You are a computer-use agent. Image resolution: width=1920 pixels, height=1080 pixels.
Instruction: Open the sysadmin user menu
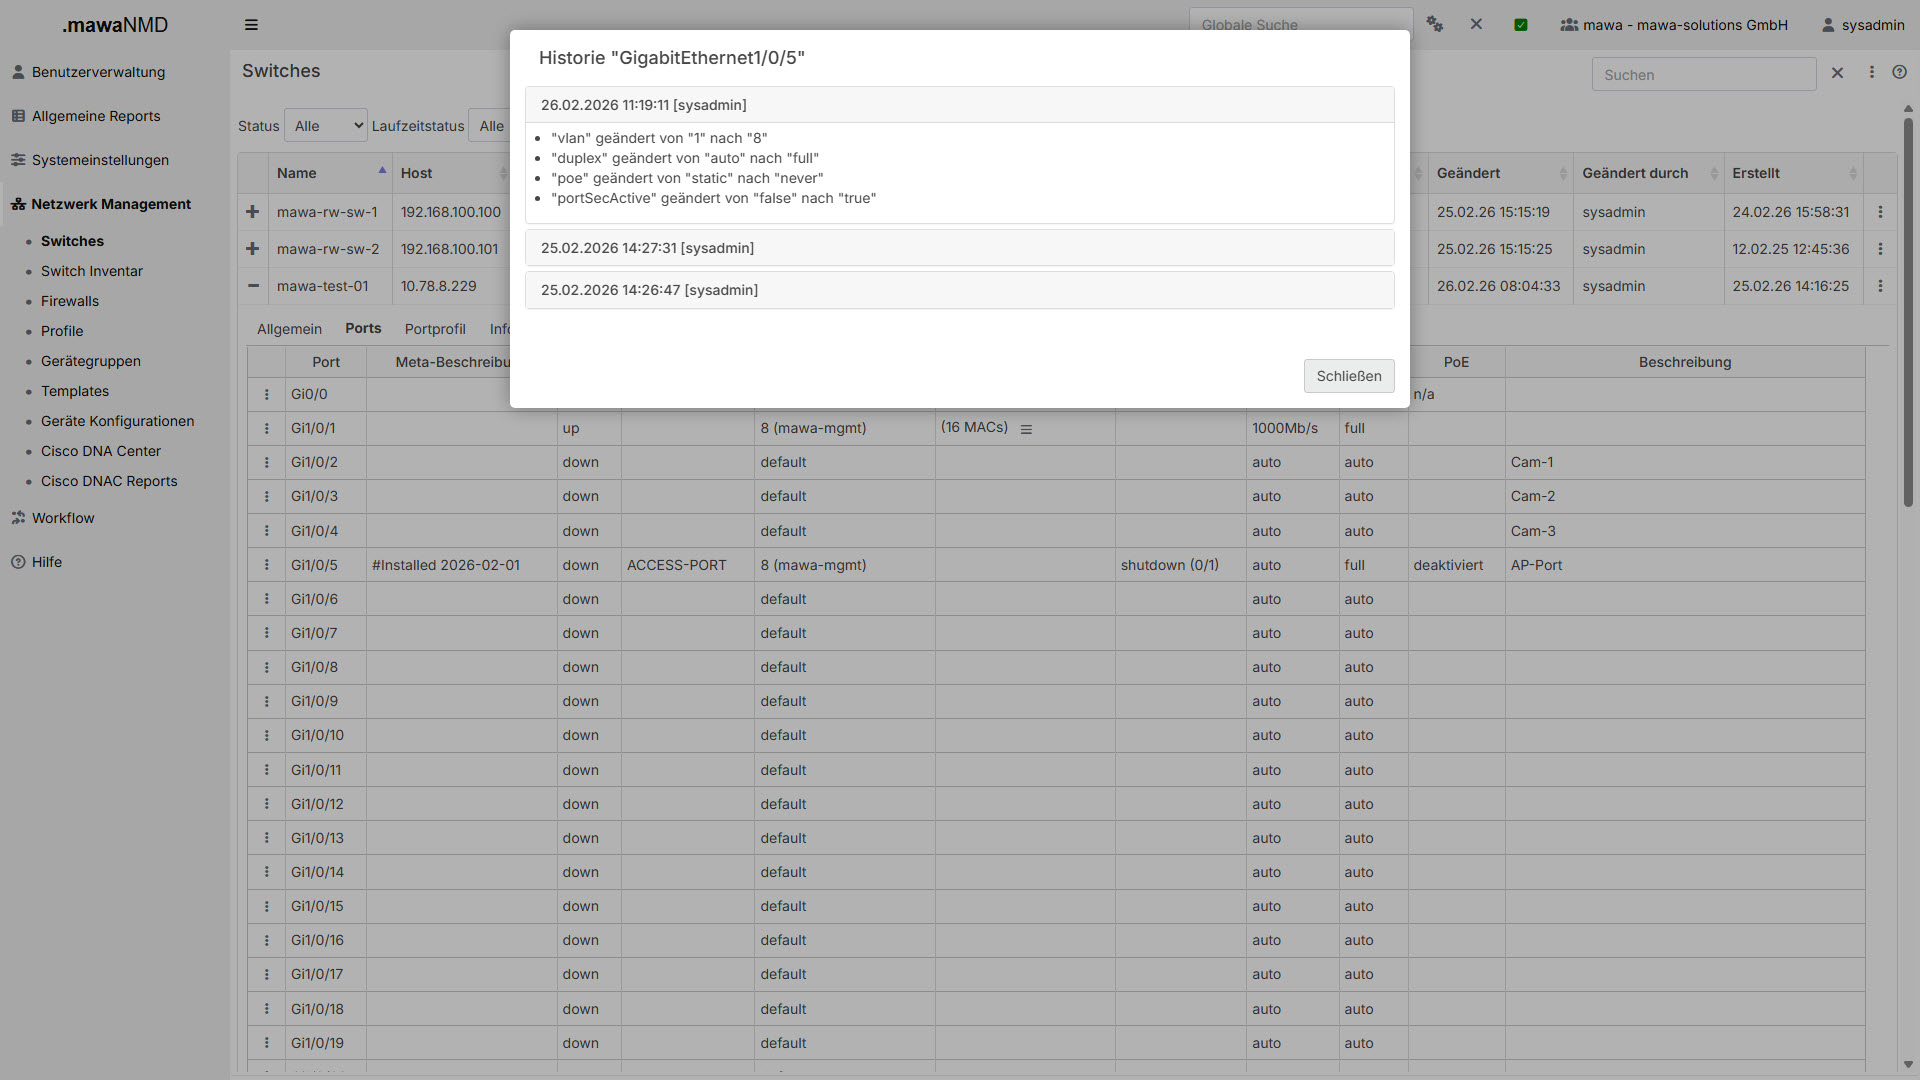coord(1863,25)
